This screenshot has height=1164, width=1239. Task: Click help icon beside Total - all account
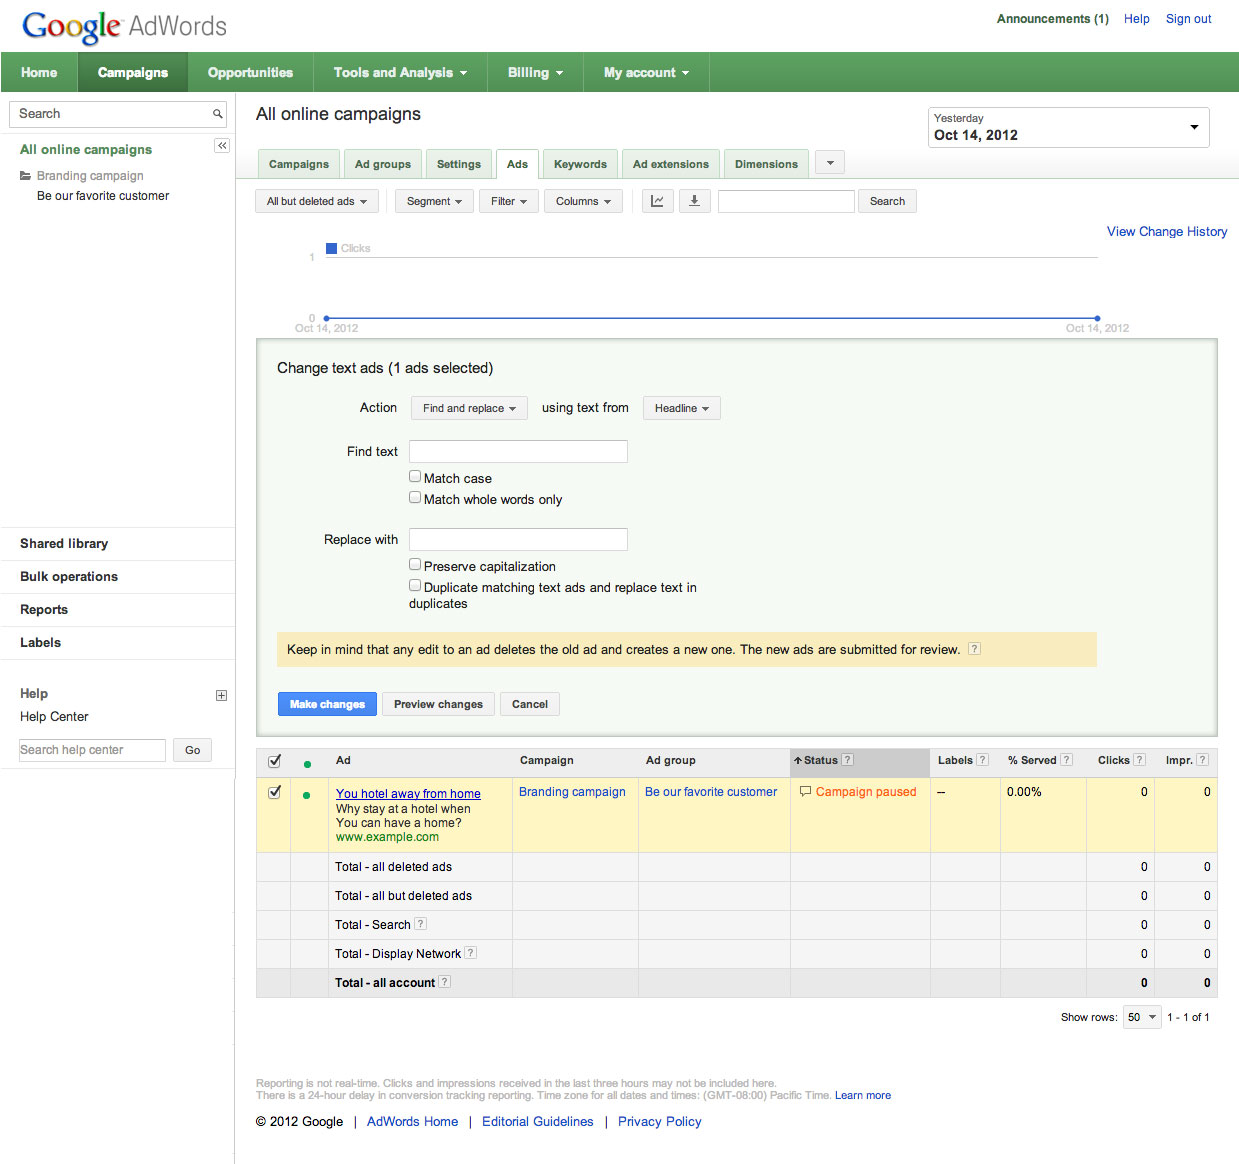pyautogui.click(x=444, y=982)
